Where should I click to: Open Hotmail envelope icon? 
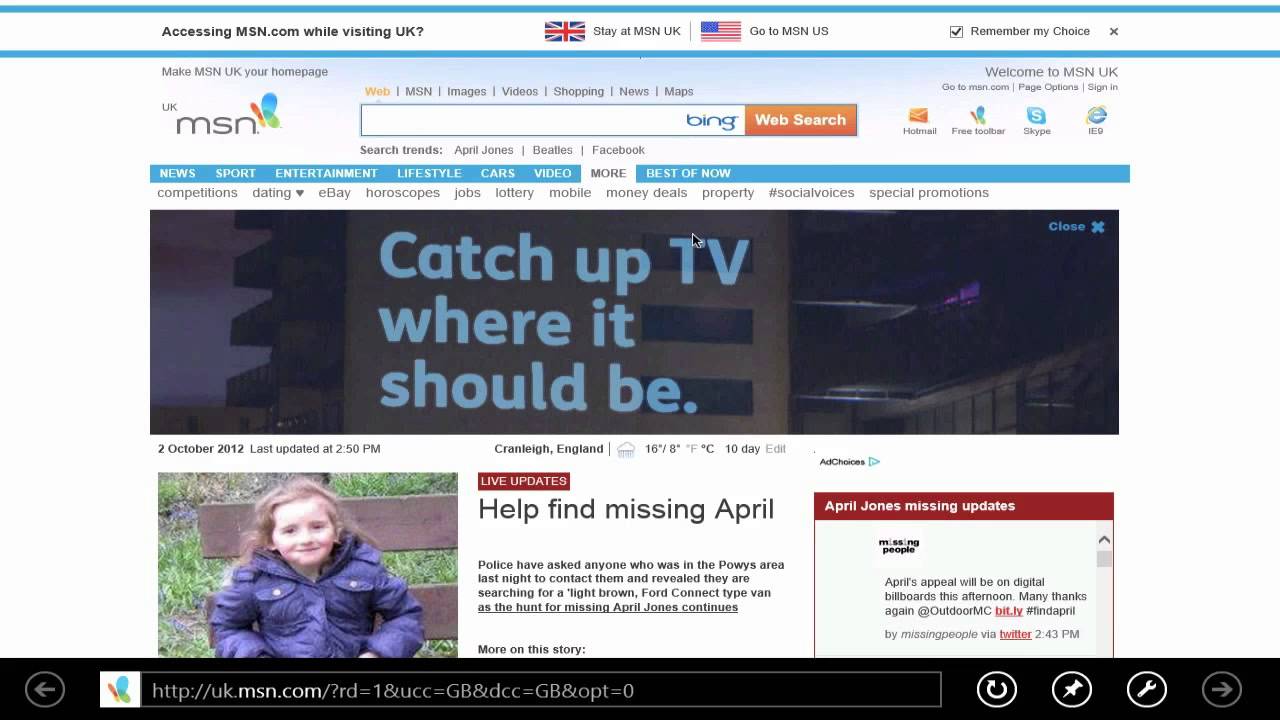[x=918, y=115]
